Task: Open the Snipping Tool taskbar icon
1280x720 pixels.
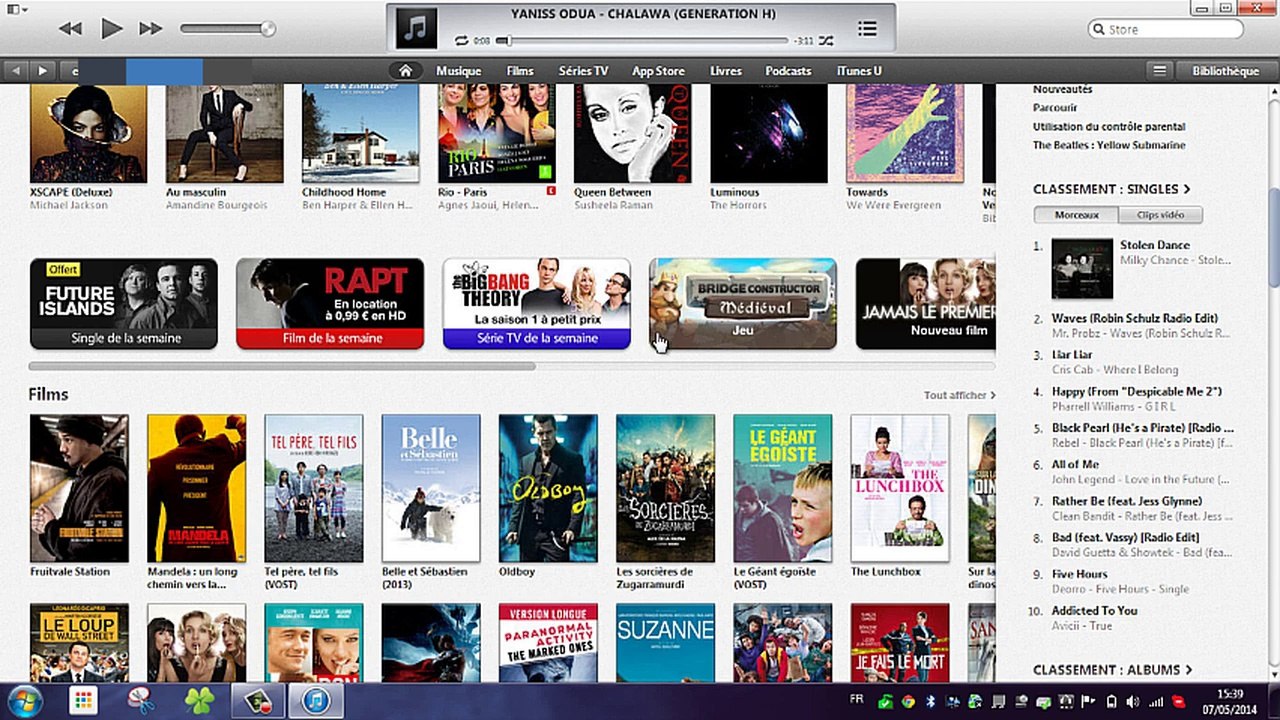Action: click(x=143, y=701)
